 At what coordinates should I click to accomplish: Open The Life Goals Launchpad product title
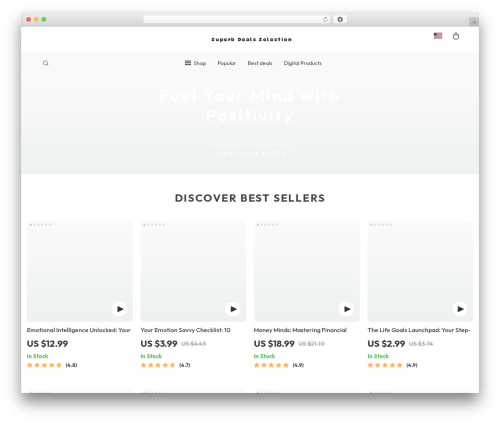click(x=419, y=330)
